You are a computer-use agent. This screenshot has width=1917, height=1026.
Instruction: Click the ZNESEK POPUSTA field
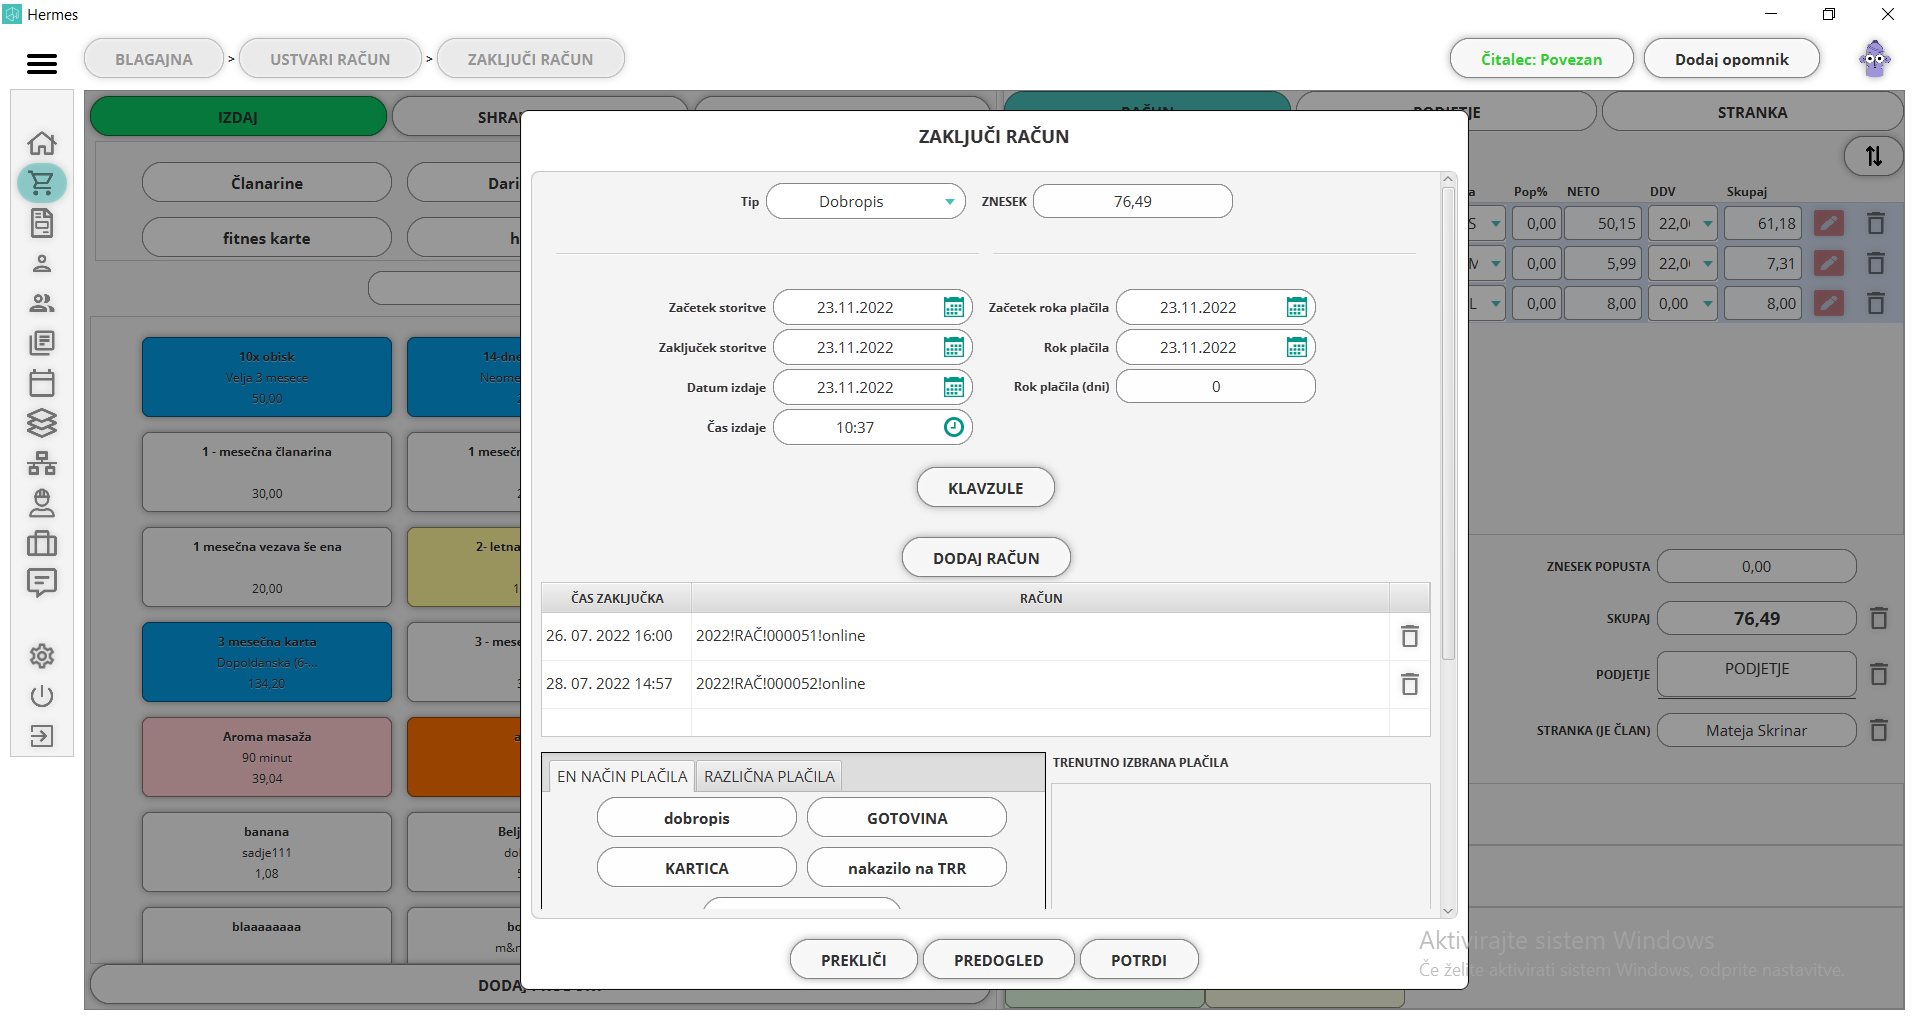[x=1757, y=566]
